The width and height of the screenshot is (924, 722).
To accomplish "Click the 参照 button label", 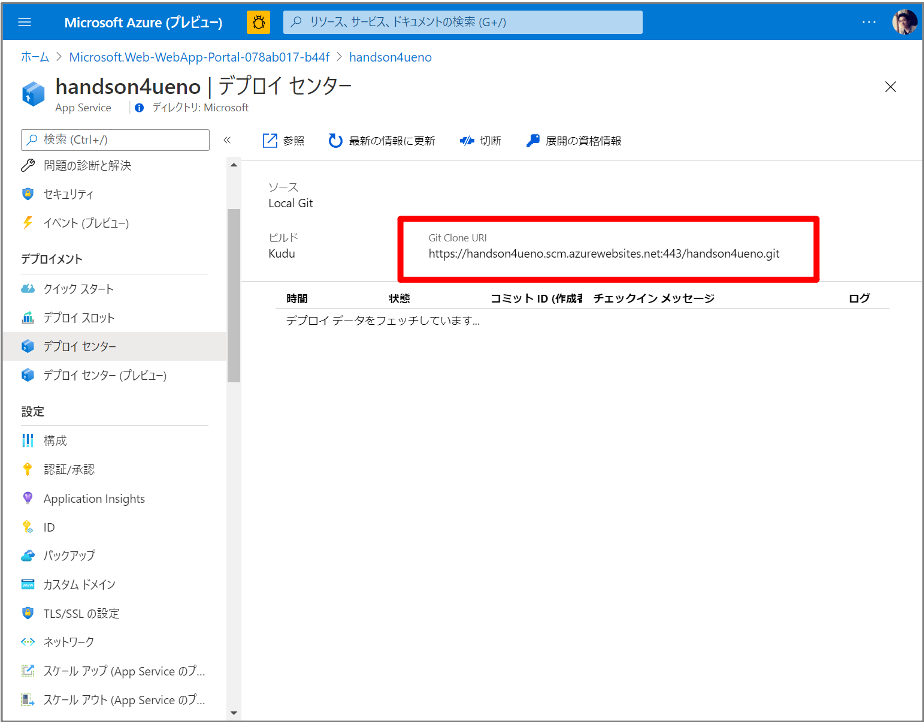I will click(x=293, y=141).
